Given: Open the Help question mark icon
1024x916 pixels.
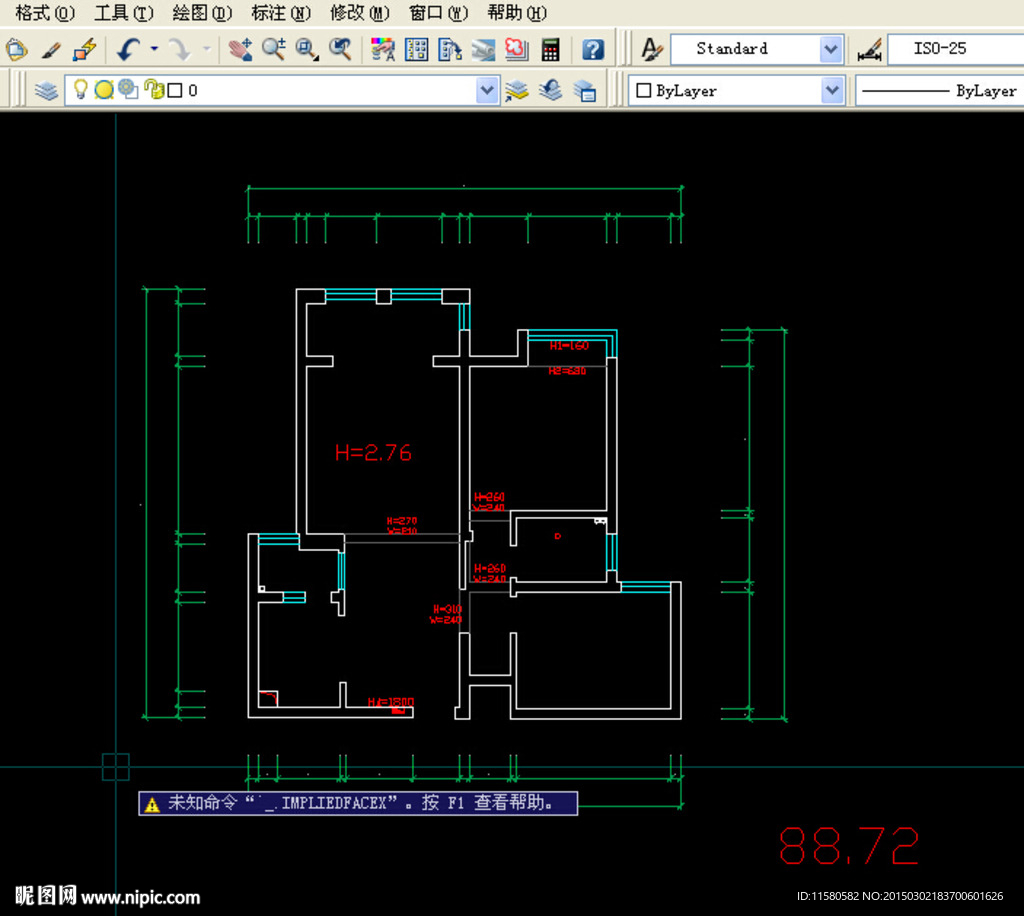Looking at the screenshot, I should tap(593, 49).
